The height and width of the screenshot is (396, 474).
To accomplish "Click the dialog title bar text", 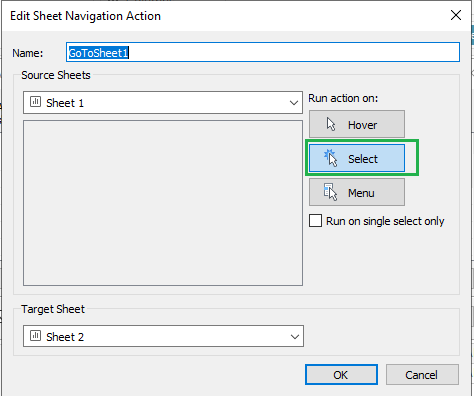I will (85, 16).
